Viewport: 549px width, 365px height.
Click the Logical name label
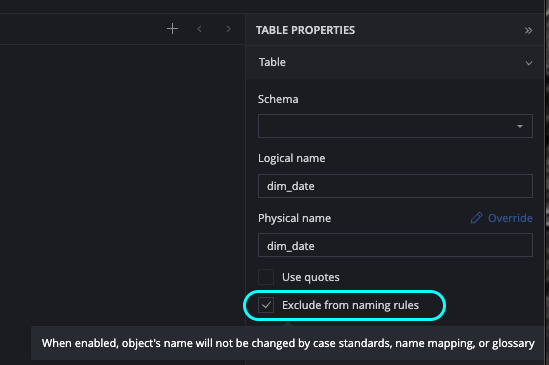pyautogui.click(x=291, y=158)
